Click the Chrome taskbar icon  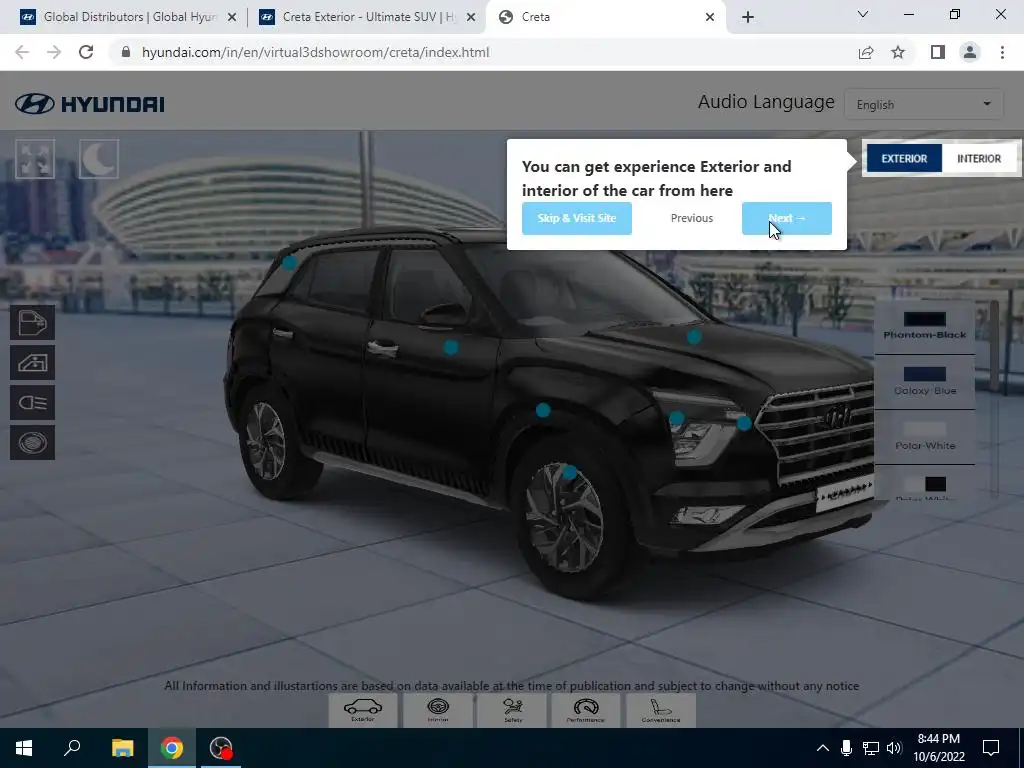pos(172,748)
